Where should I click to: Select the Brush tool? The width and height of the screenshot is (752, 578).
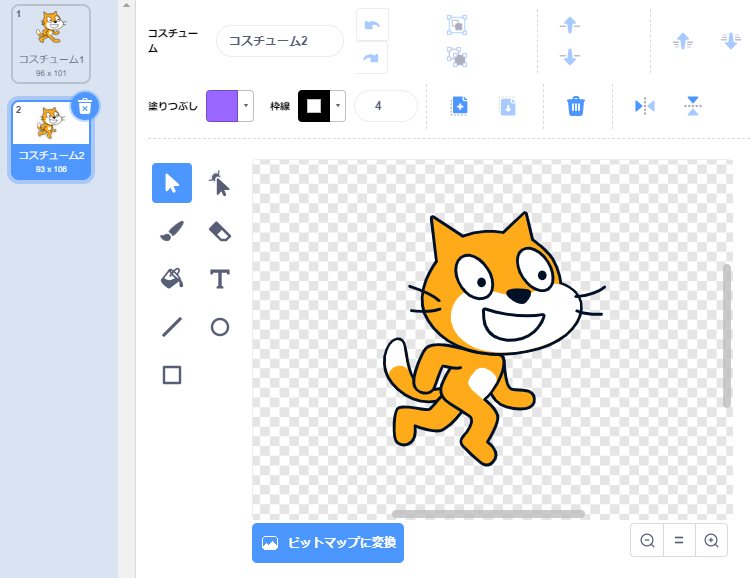(x=172, y=231)
